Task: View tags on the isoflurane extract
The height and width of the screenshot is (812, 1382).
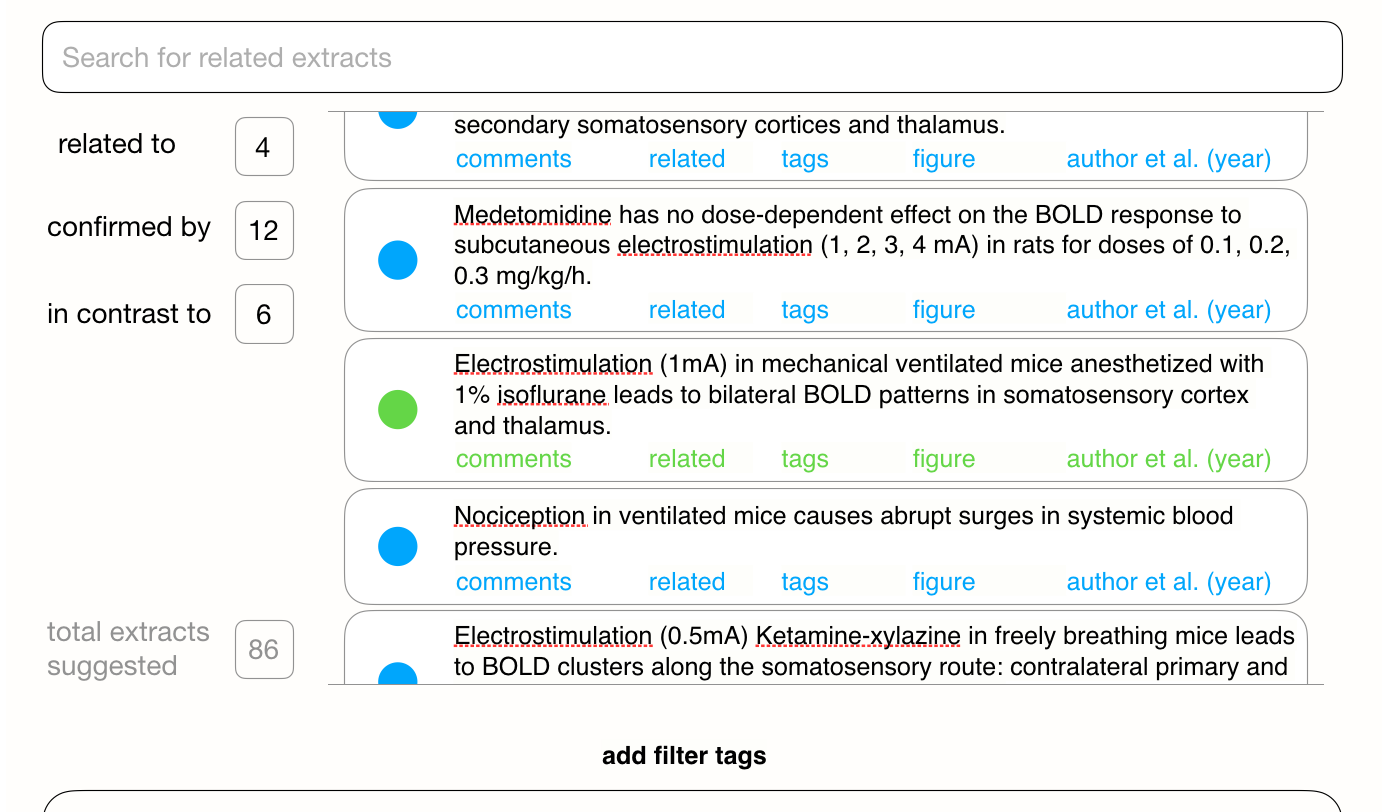Action: 805,458
